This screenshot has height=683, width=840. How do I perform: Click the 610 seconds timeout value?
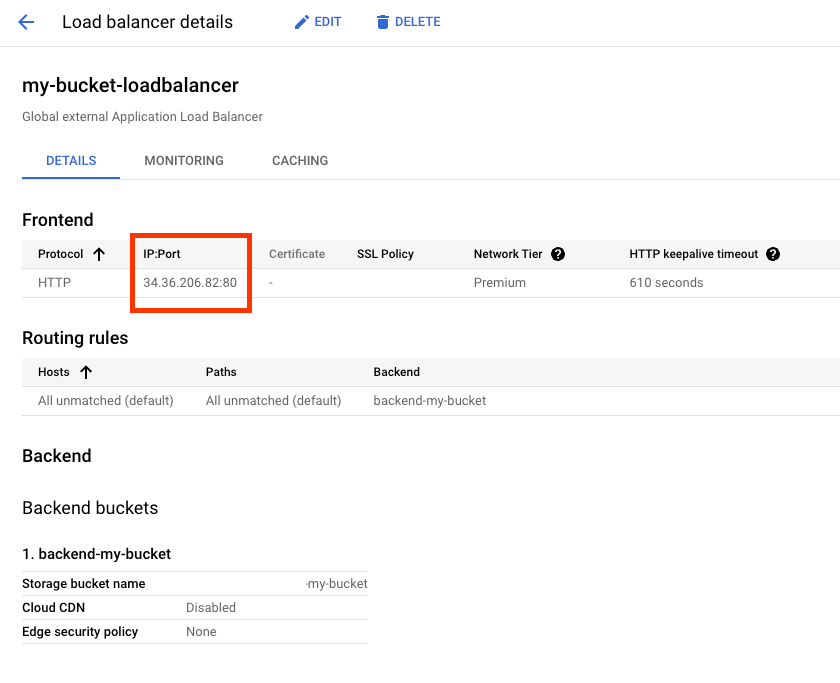point(666,283)
